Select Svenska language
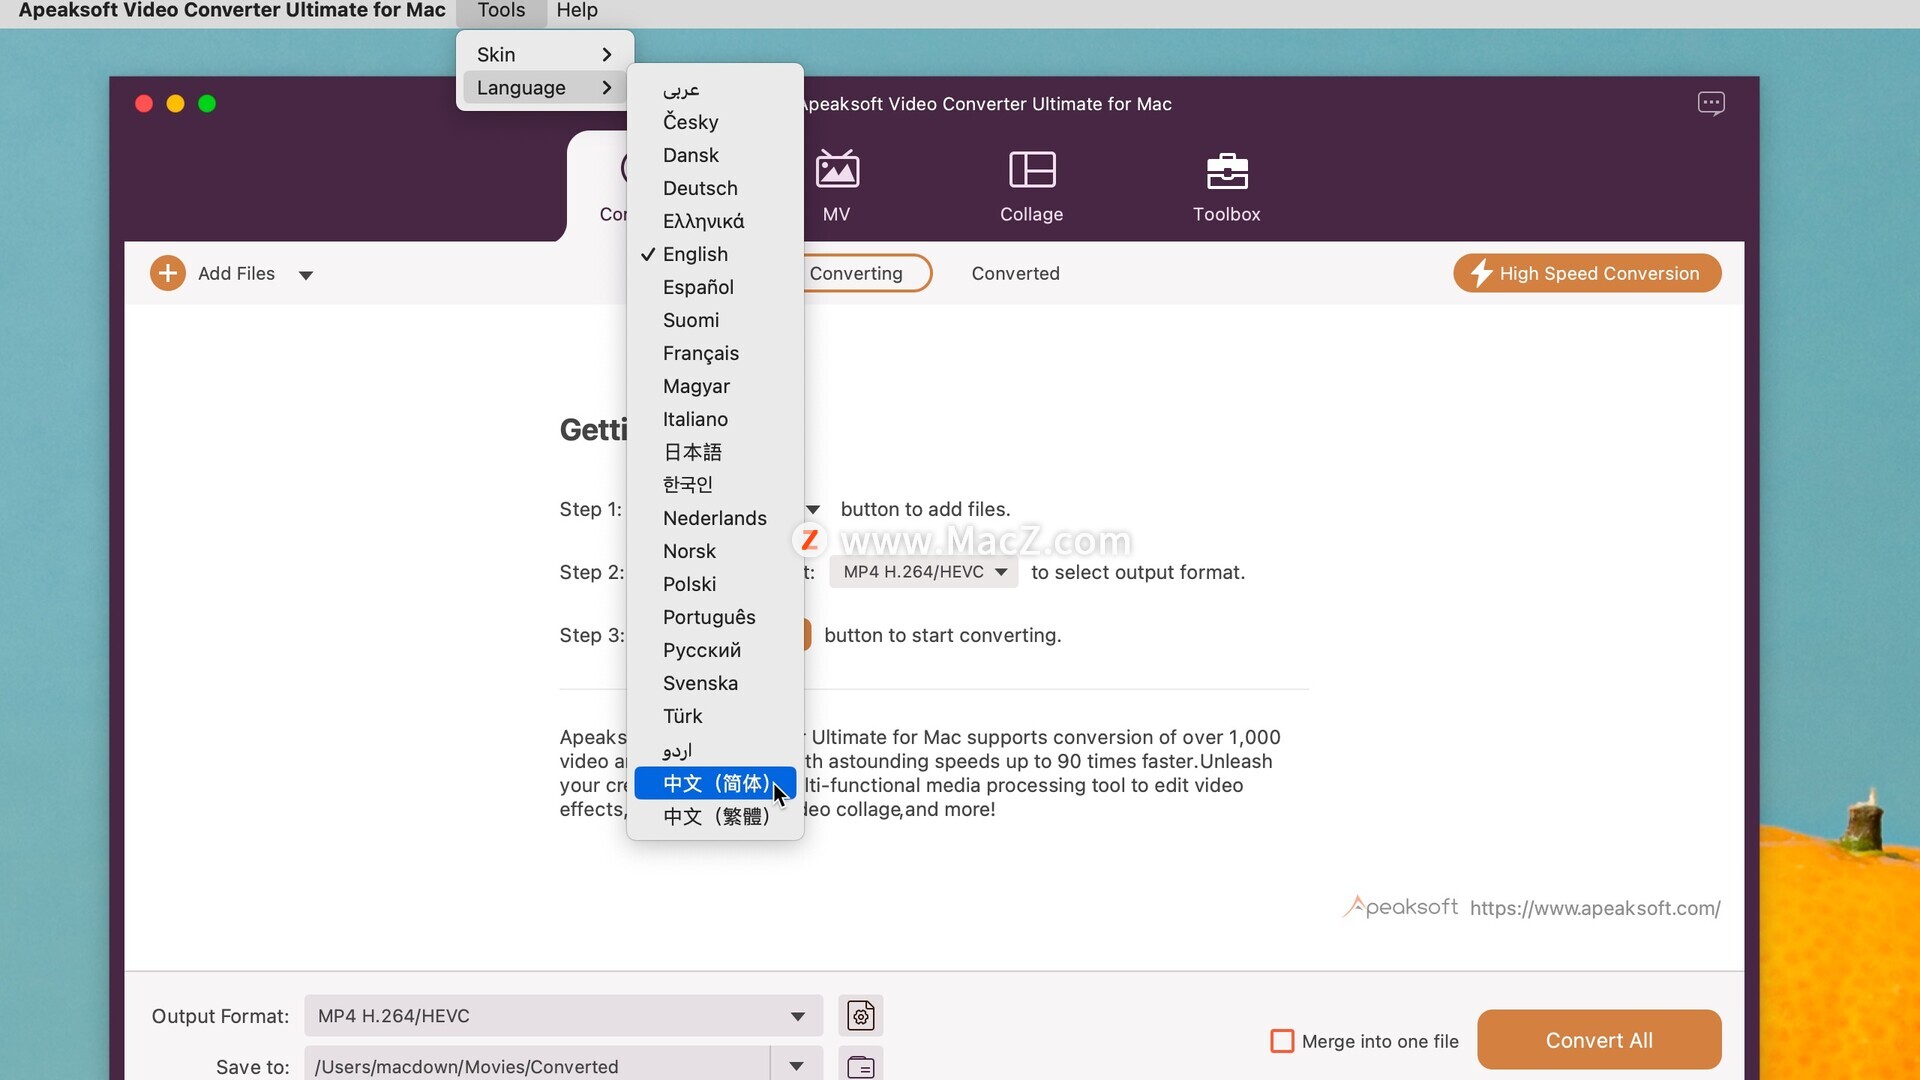 [x=715, y=683]
